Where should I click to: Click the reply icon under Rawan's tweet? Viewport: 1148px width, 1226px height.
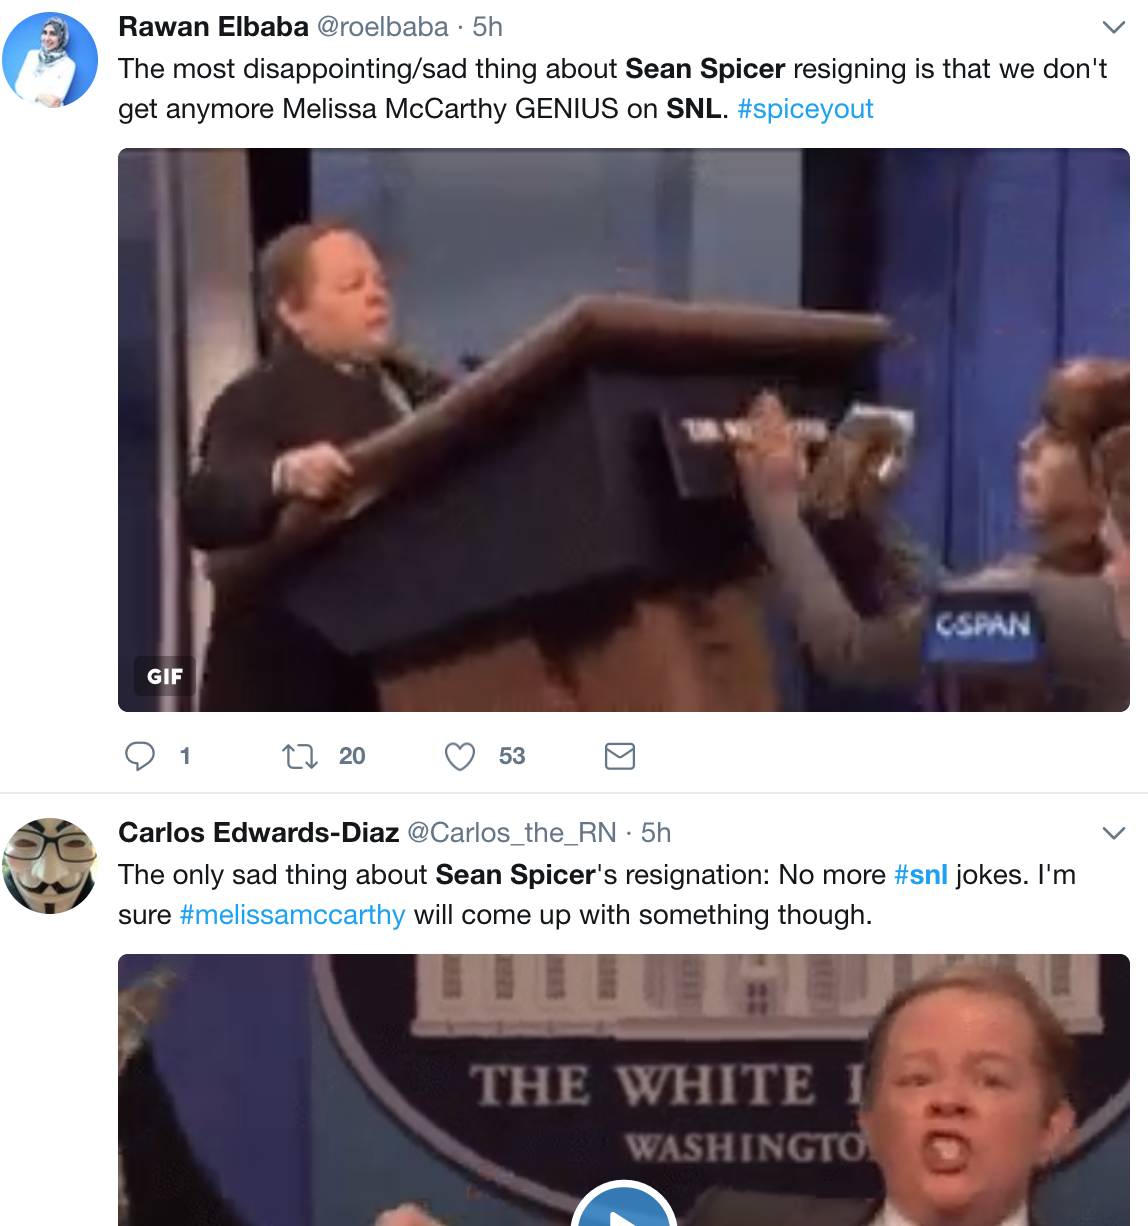[139, 756]
